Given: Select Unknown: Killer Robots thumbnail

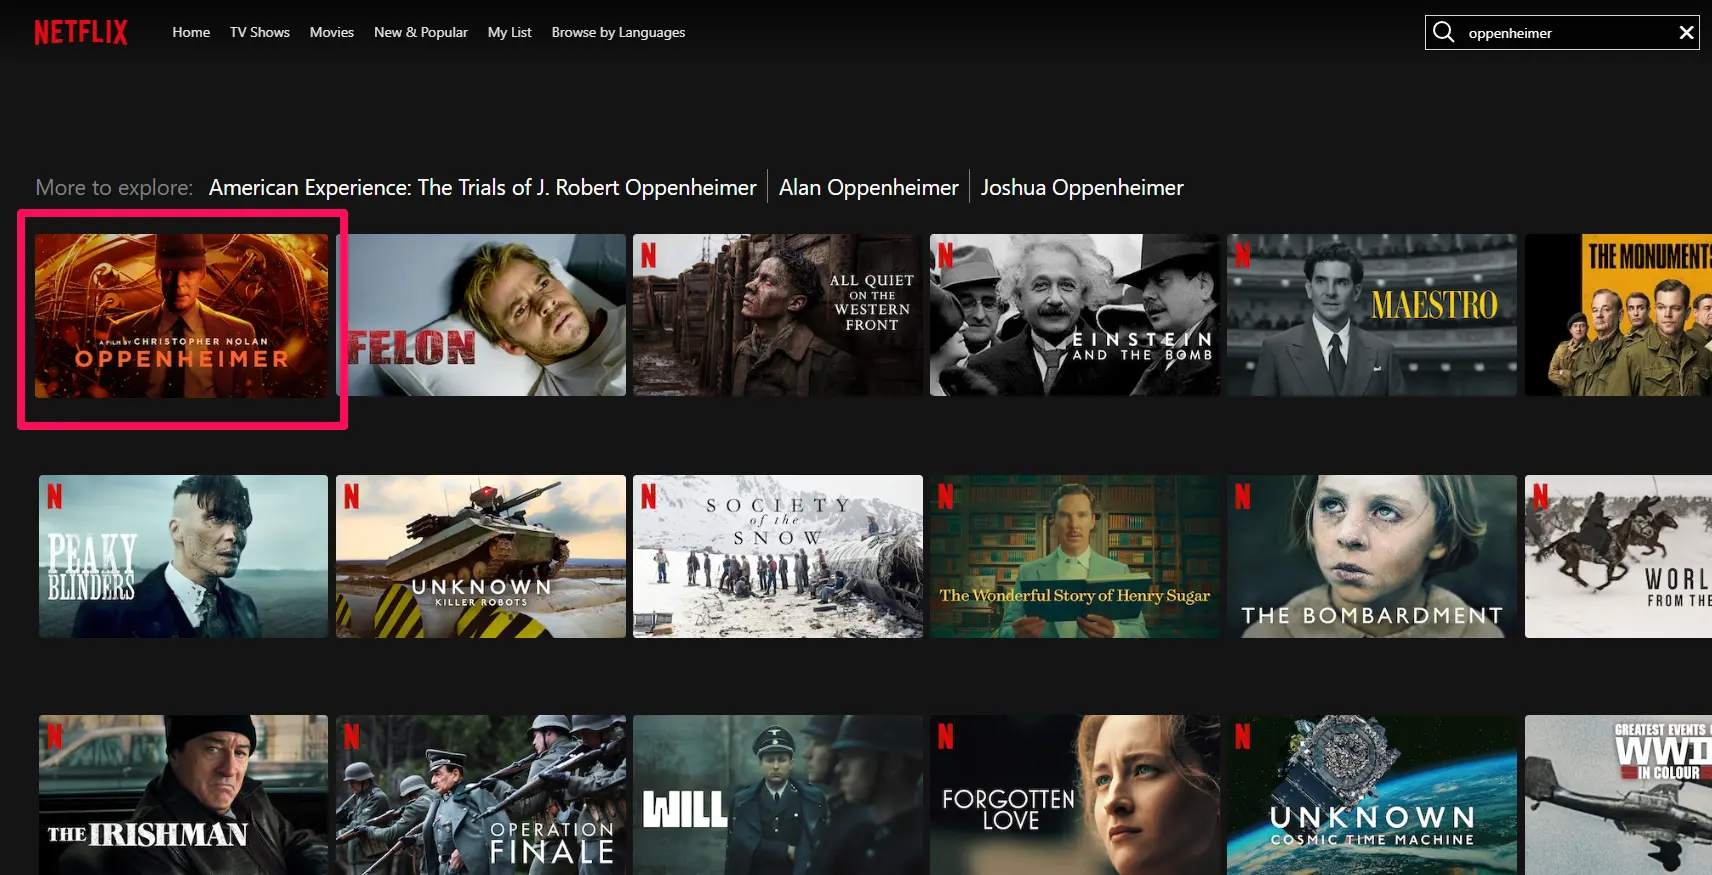Looking at the screenshot, I should point(481,556).
